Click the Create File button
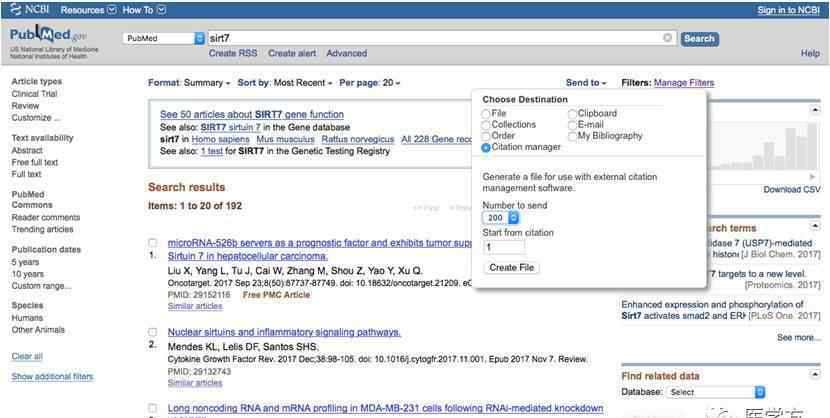The image size is (830, 418). pos(511,268)
